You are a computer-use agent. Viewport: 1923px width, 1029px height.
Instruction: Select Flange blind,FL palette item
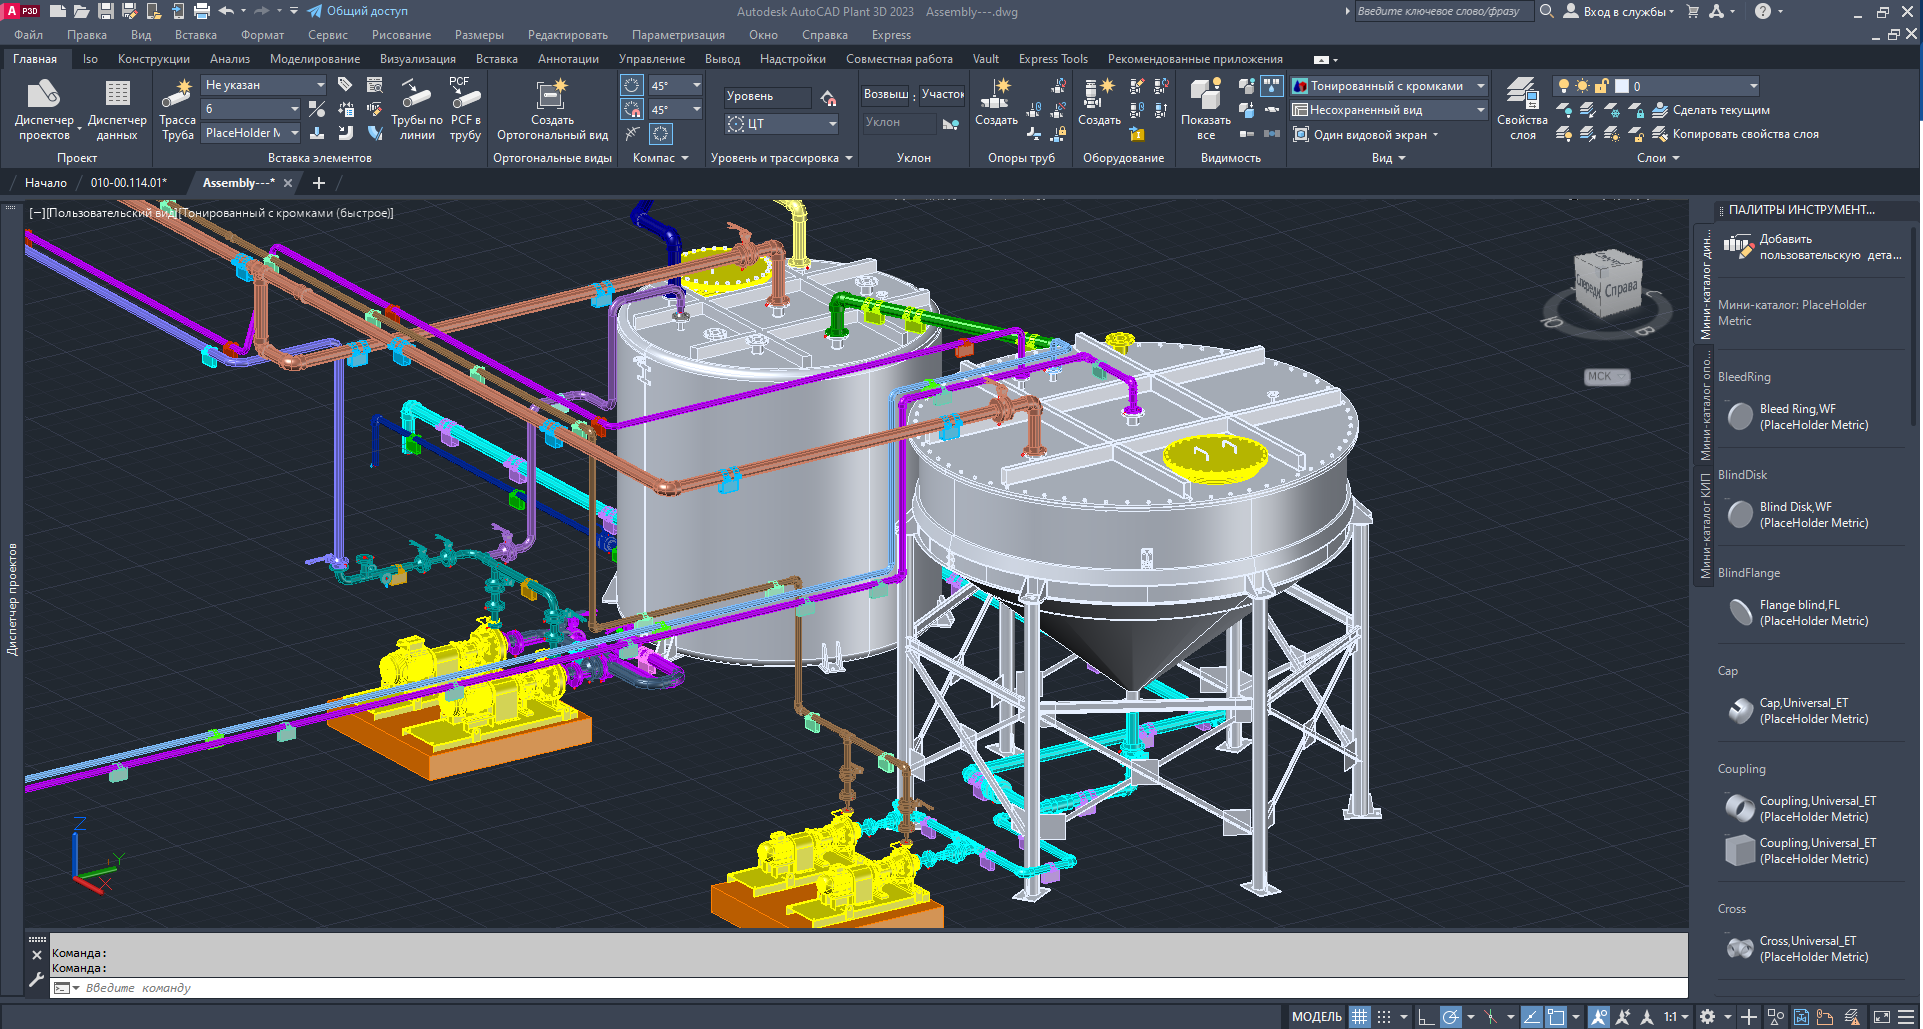tap(1796, 613)
